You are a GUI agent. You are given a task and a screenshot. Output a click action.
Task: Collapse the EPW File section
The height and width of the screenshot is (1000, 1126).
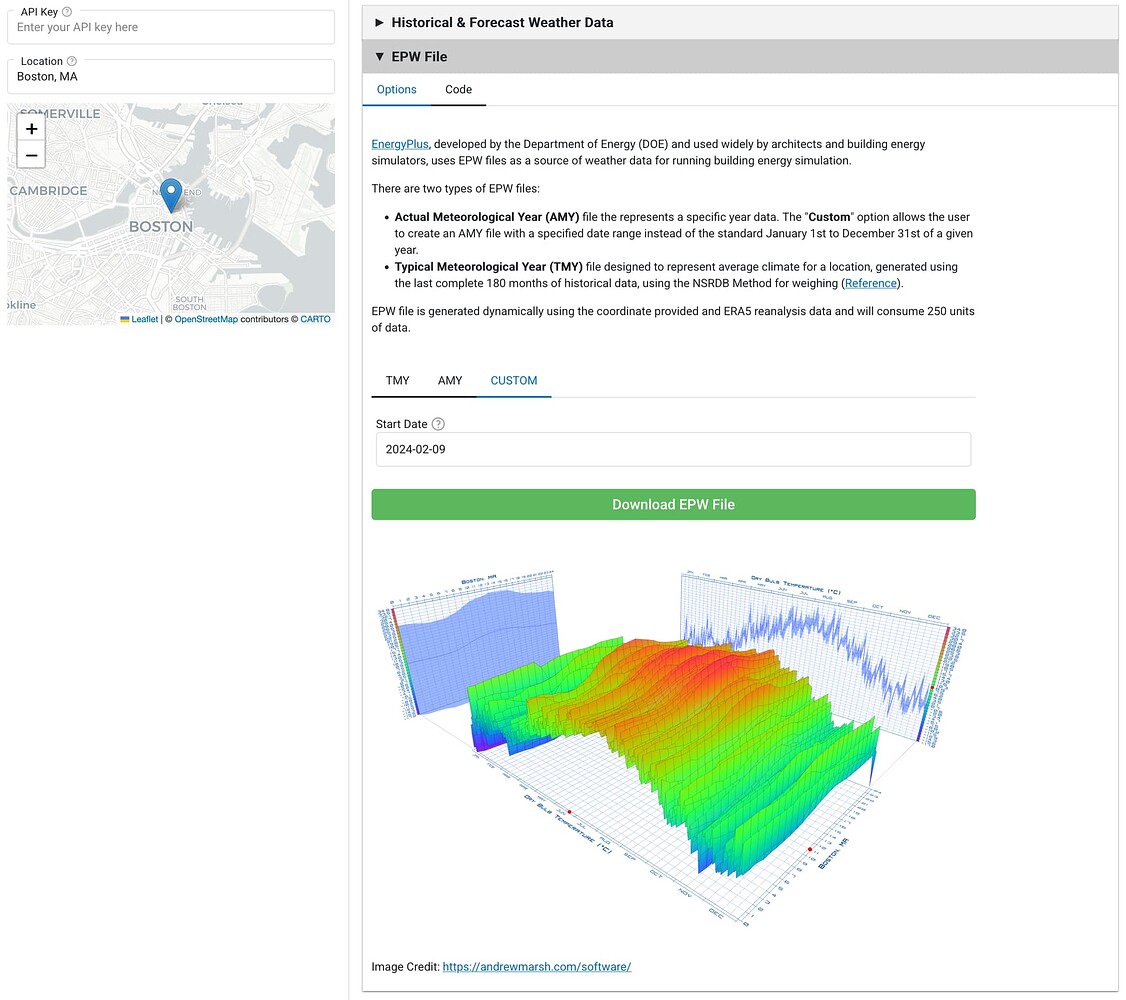click(x=419, y=57)
